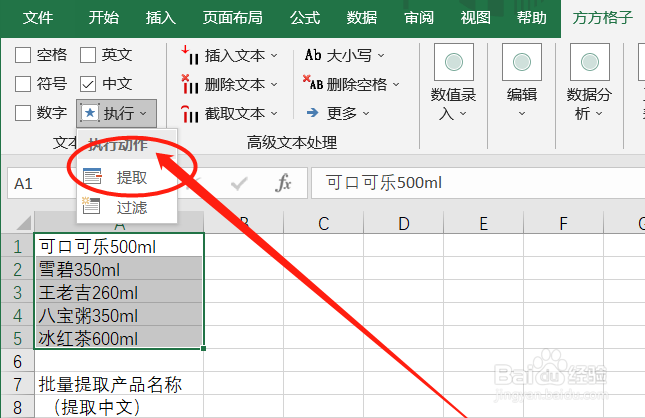The width and height of the screenshot is (645, 418).
Task: Click cell with 批量提取产品名称 text
Action: [x=119, y=384]
